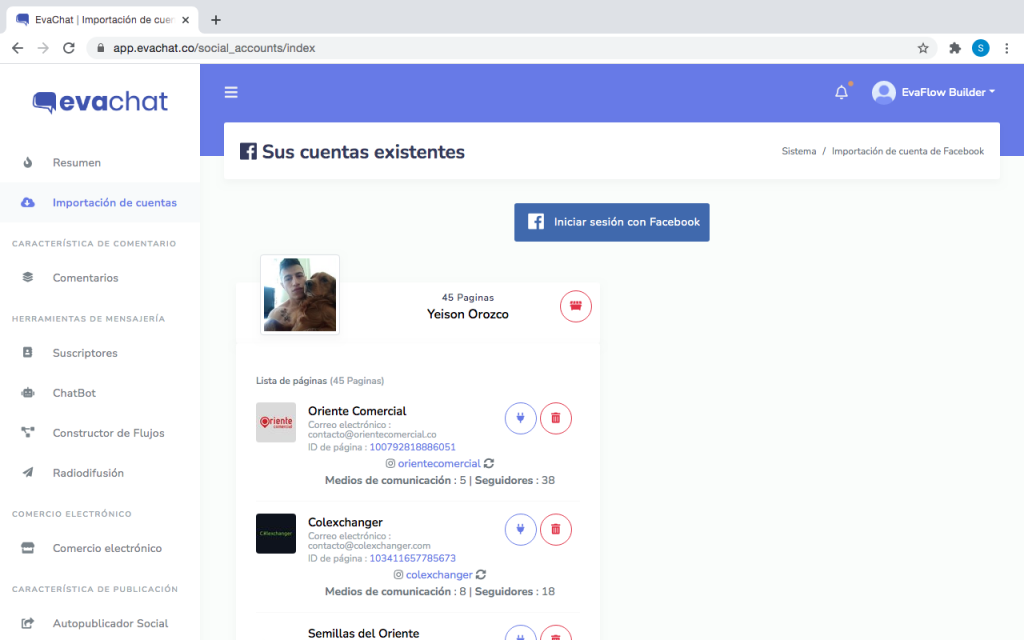Delete the Colexchanger page
Screen dimensions: 1024x640
[x=556, y=529]
